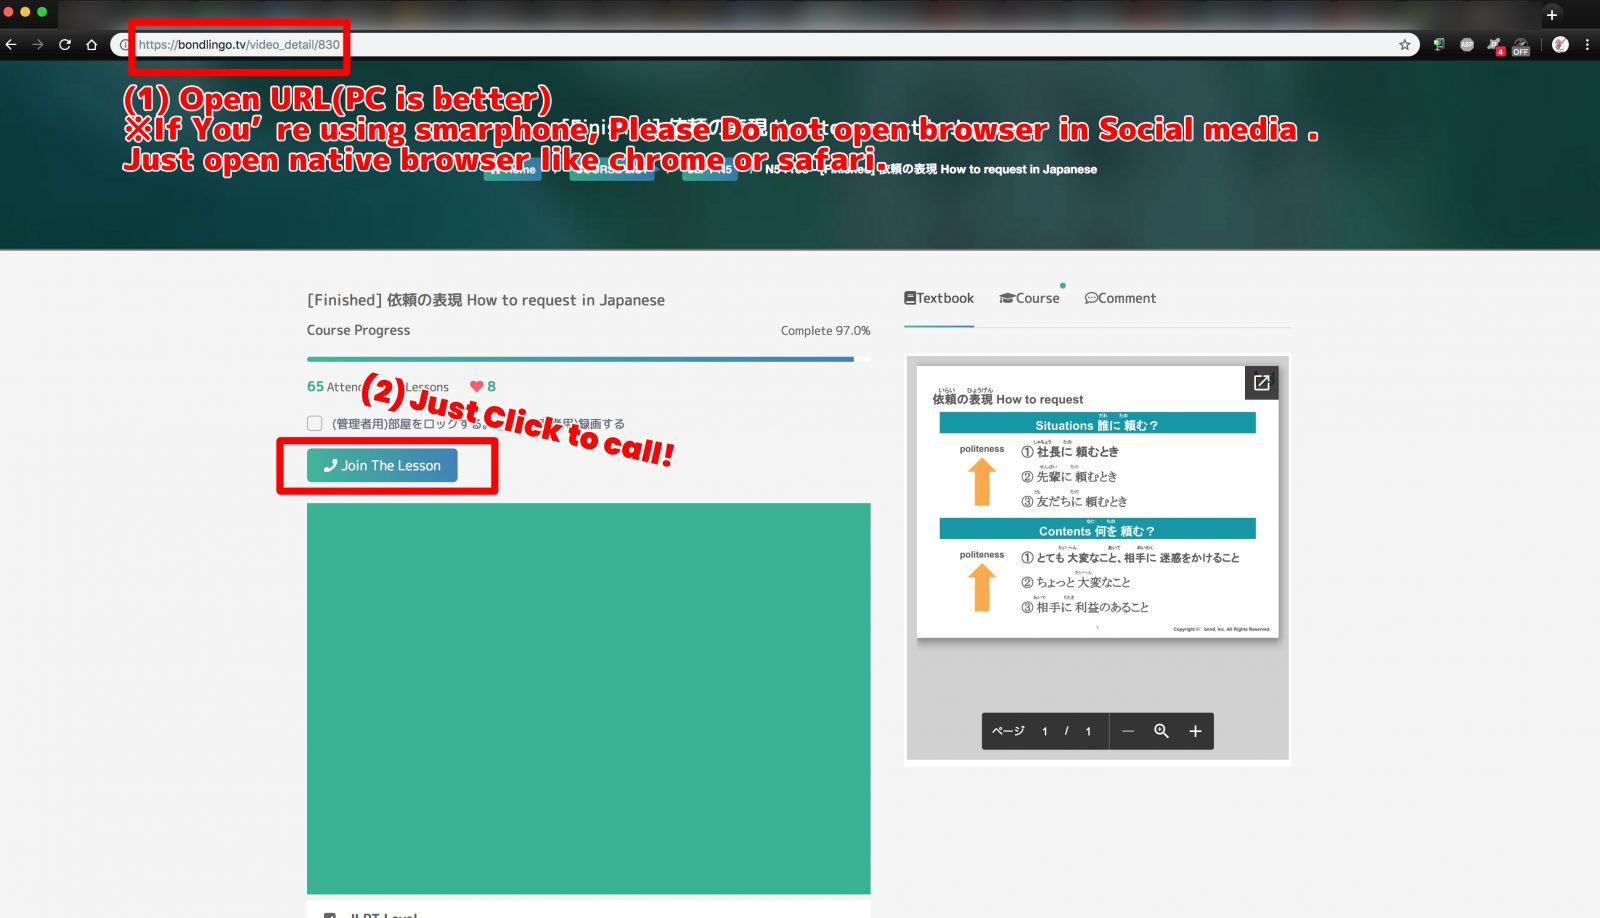
Task: Go back to the previous page
Action: (11, 44)
